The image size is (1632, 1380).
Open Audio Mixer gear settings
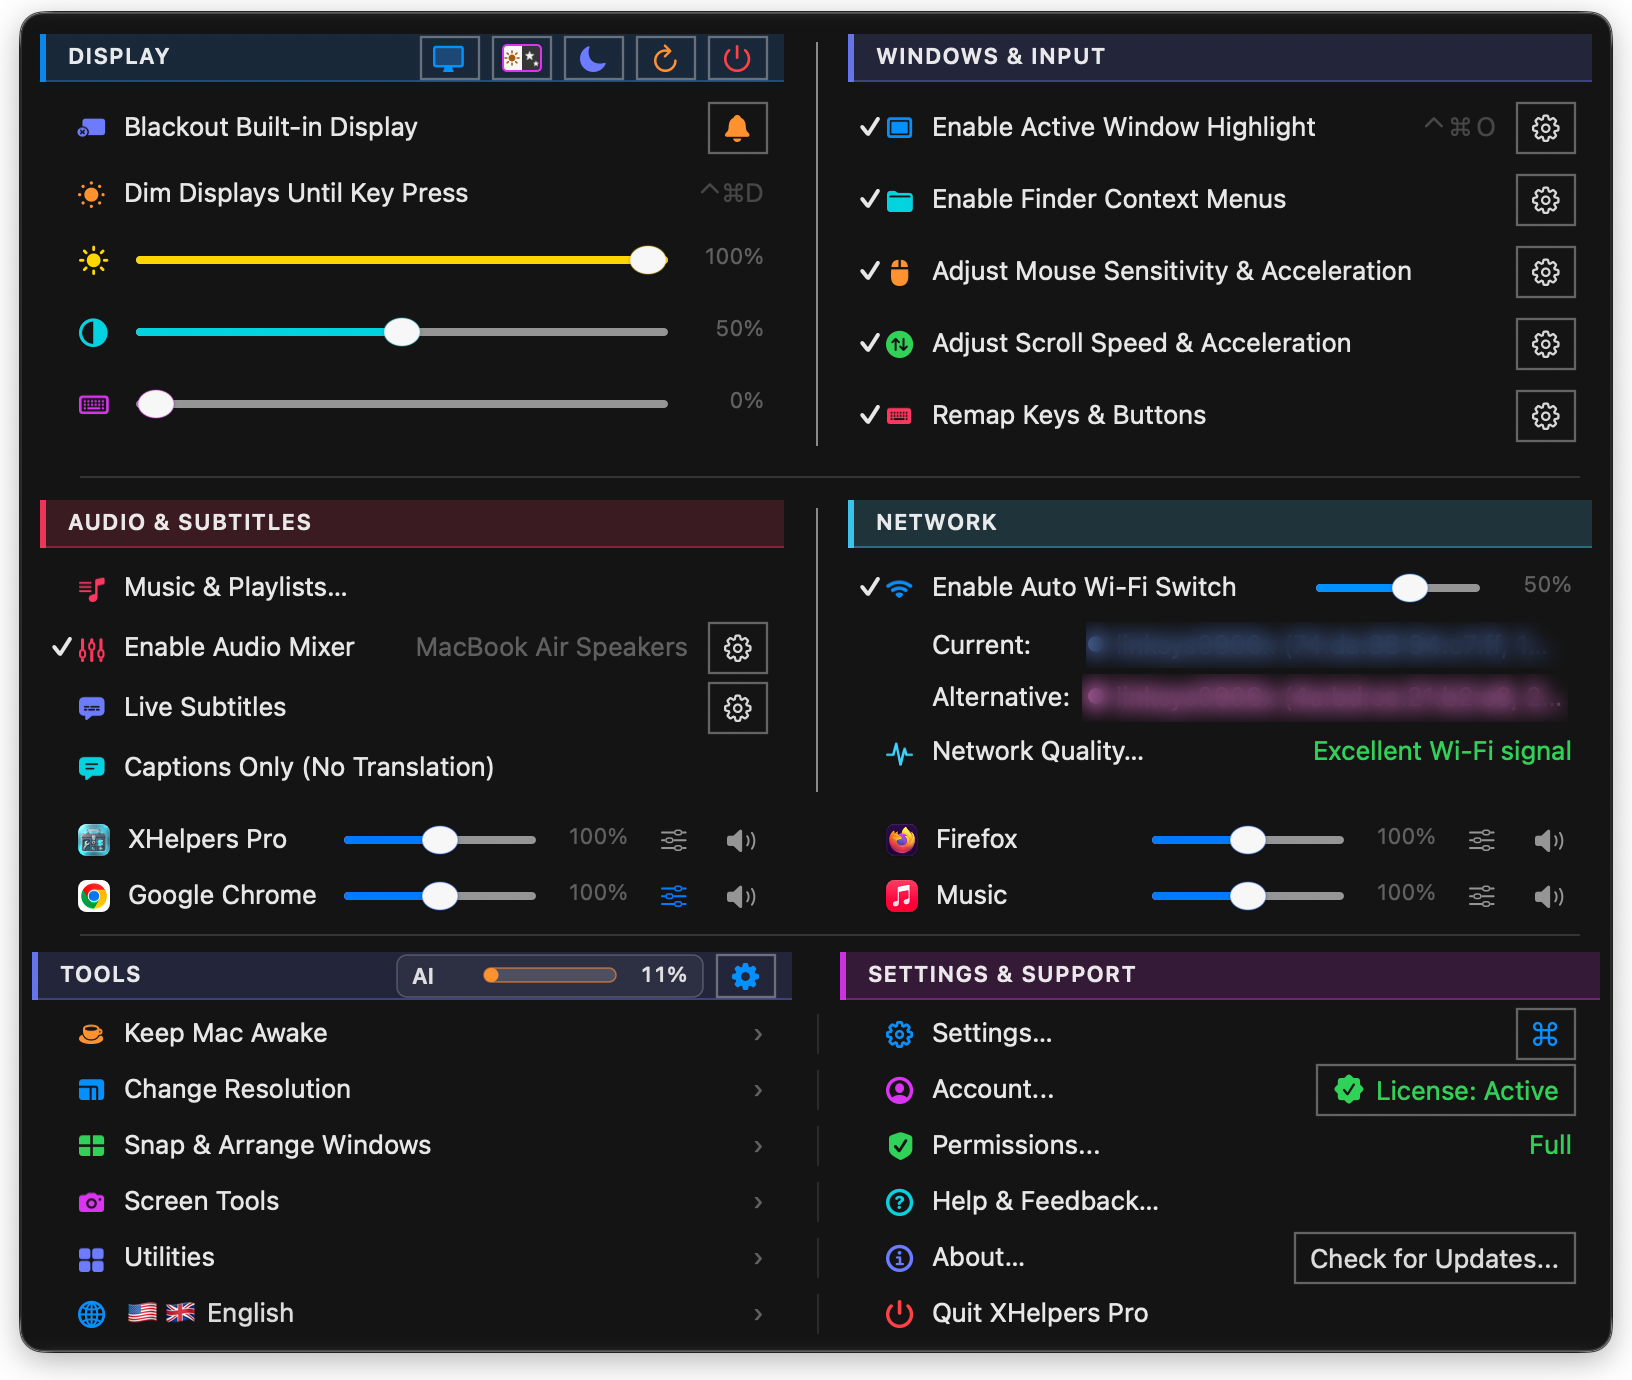737,648
